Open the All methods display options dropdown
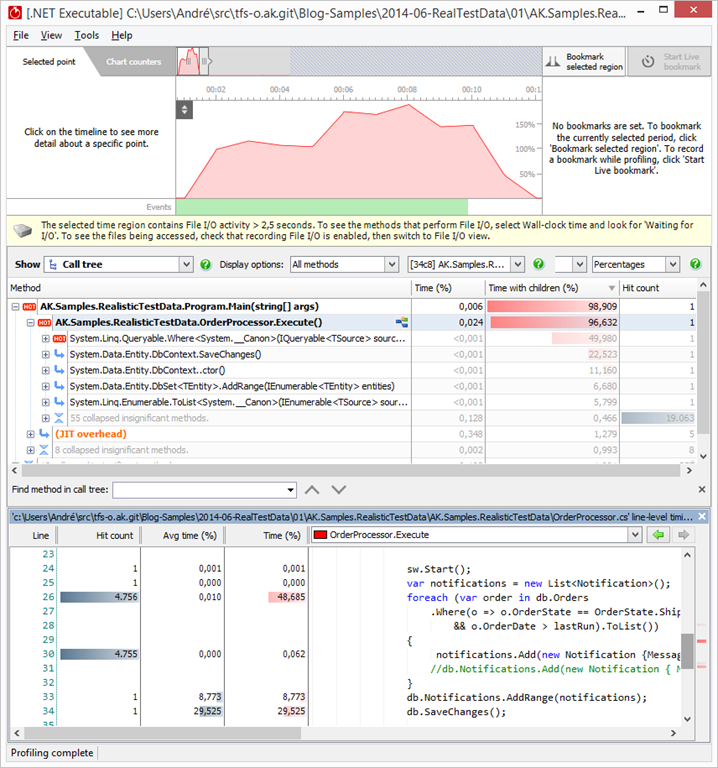This screenshot has height=768, width=718. pos(391,264)
